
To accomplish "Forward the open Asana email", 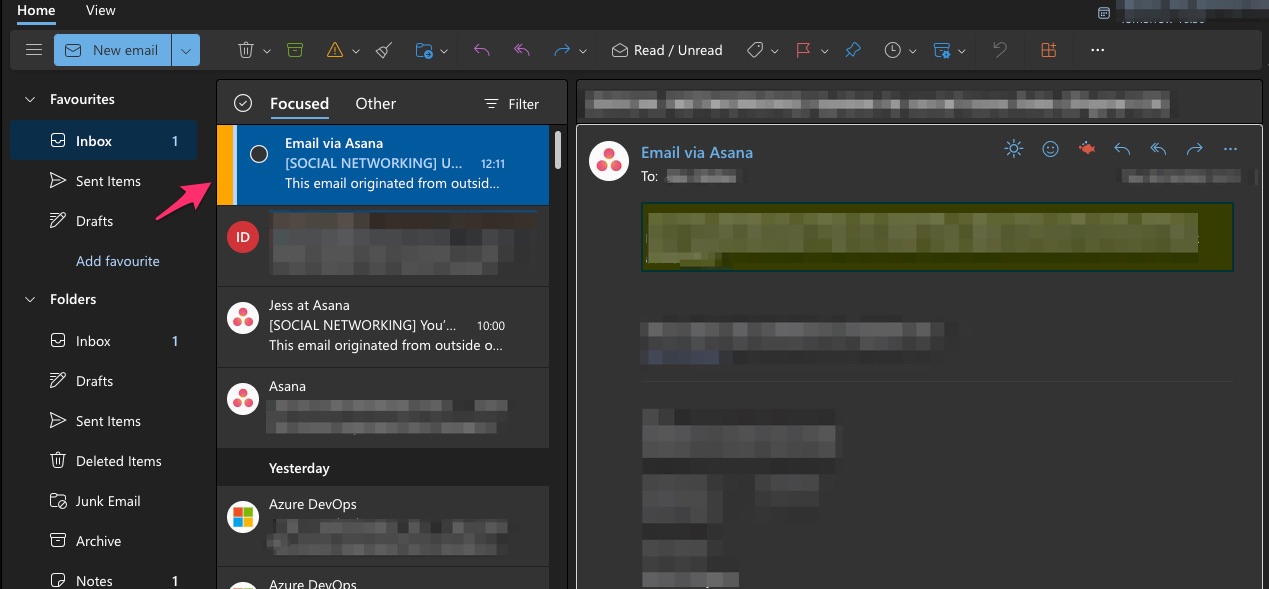I will pyautogui.click(x=1194, y=148).
